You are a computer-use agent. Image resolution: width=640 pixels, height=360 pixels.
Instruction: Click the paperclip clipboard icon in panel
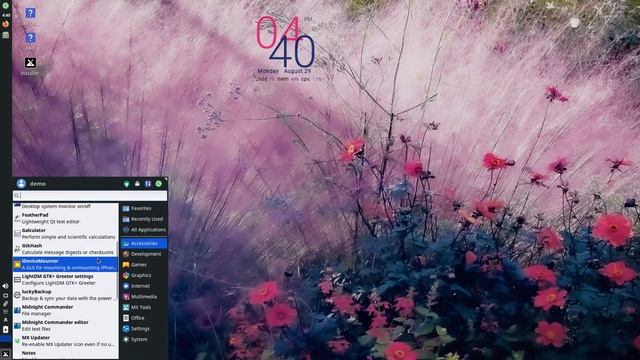[5, 304]
